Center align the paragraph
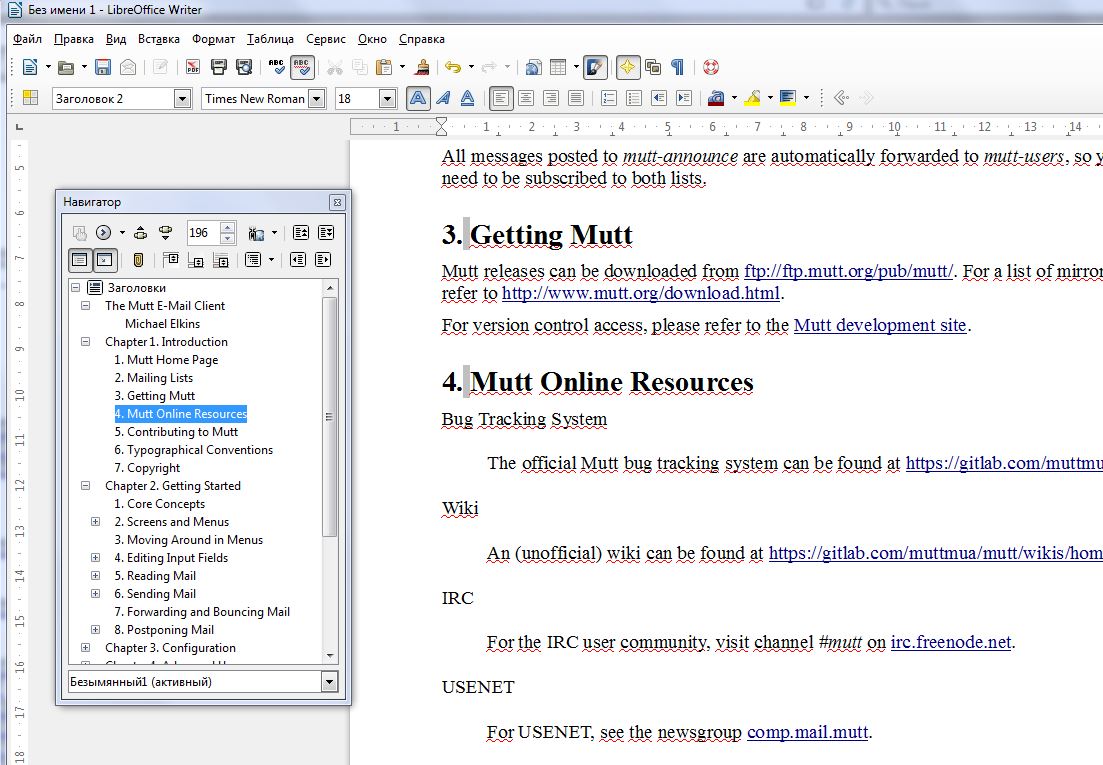Image resolution: width=1103 pixels, height=765 pixels. [x=525, y=98]
